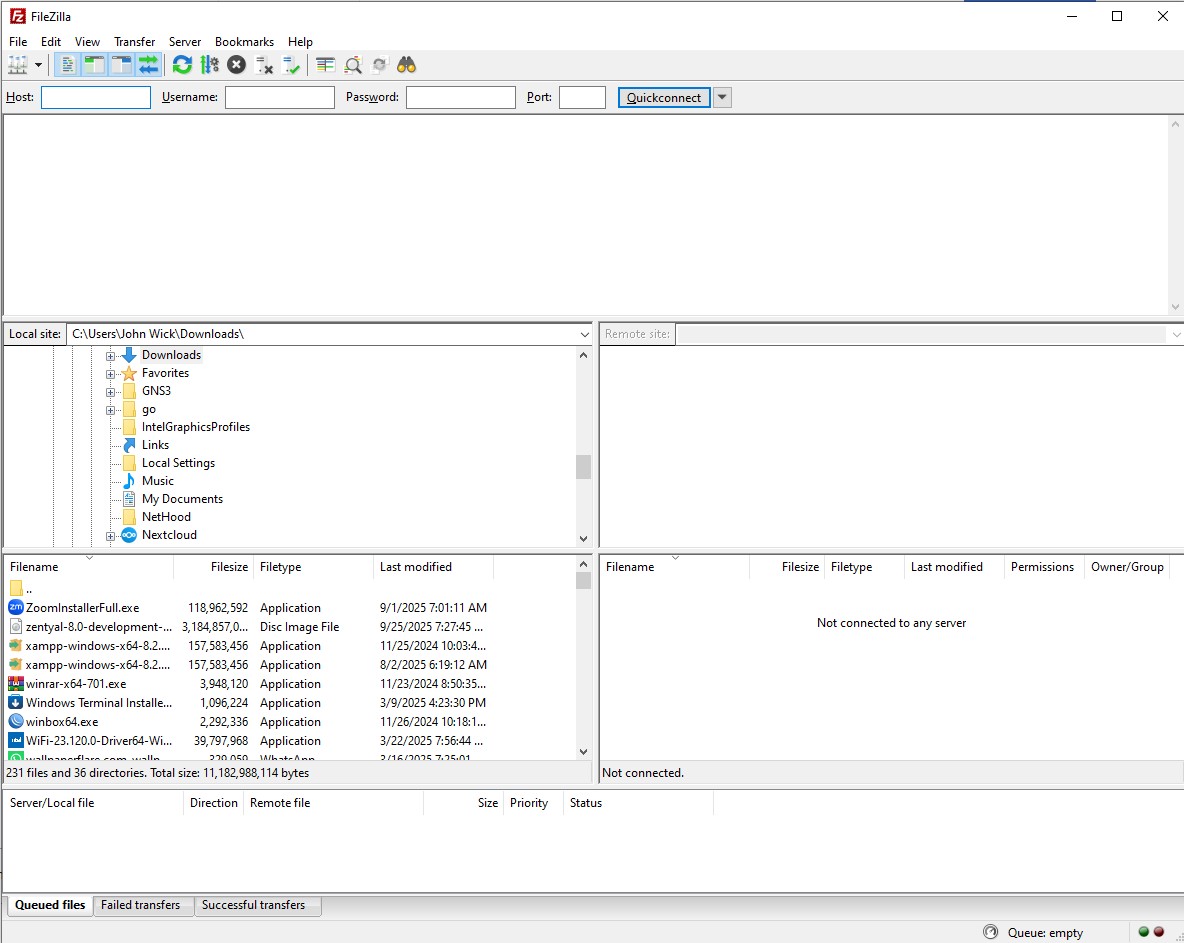
Task: Toggle directory comparison icon
Action: click(x=353, y=65)
